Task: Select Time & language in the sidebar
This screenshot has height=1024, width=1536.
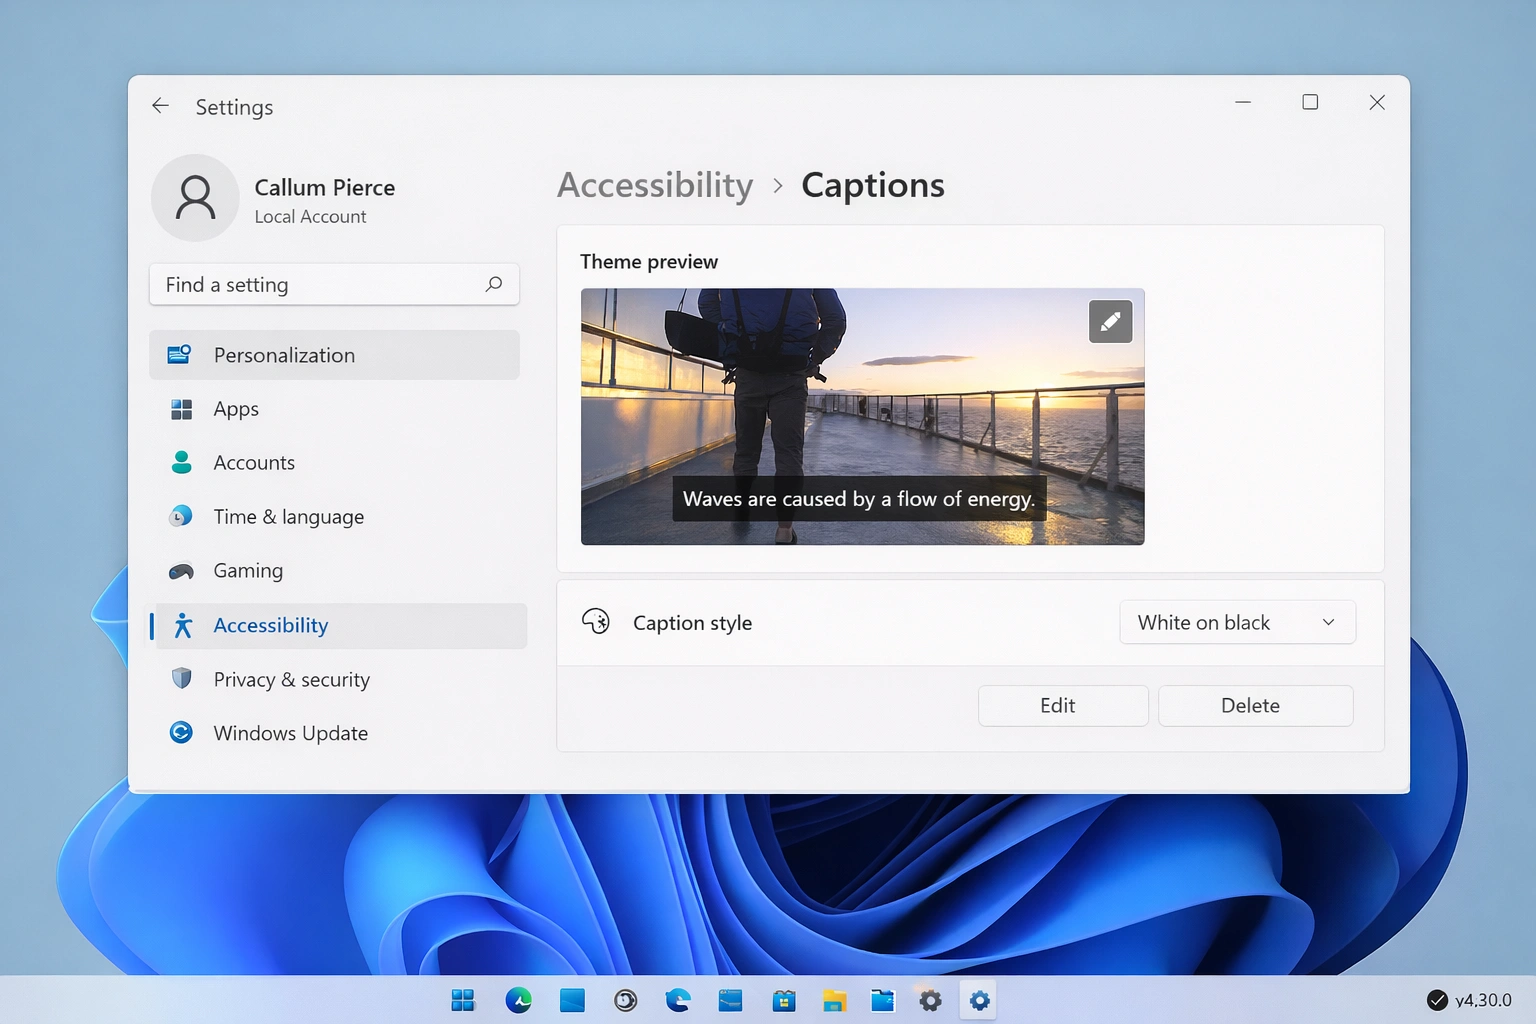Action: click(288, 516)
